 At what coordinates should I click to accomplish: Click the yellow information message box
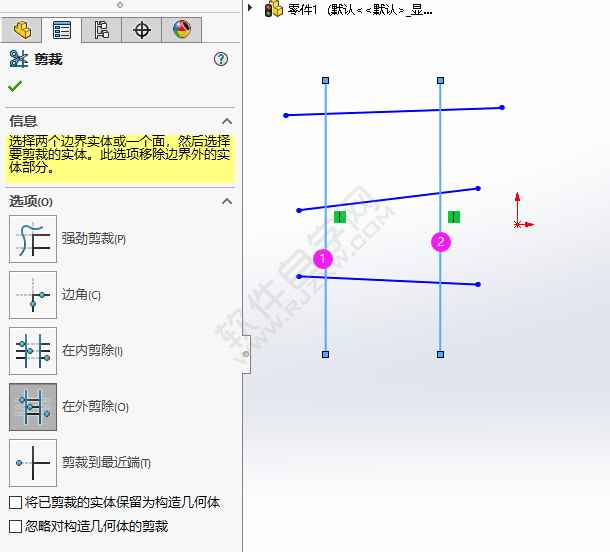coord(120,159)
